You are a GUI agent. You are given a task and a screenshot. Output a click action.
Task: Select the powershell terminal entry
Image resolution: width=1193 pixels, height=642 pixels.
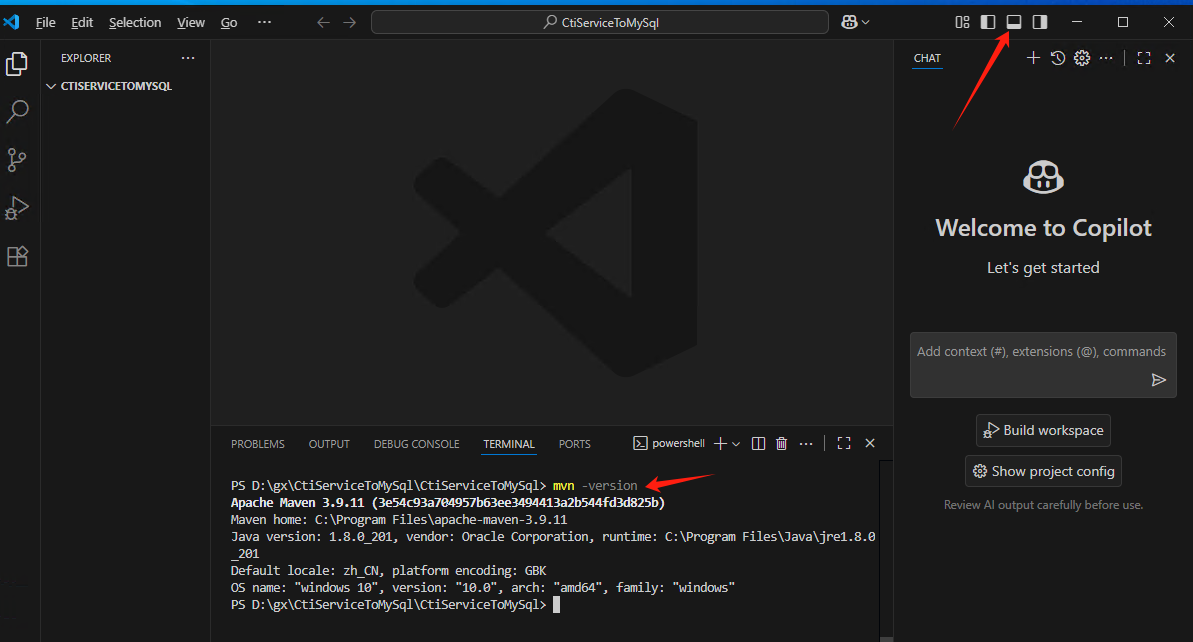[670, 443]
